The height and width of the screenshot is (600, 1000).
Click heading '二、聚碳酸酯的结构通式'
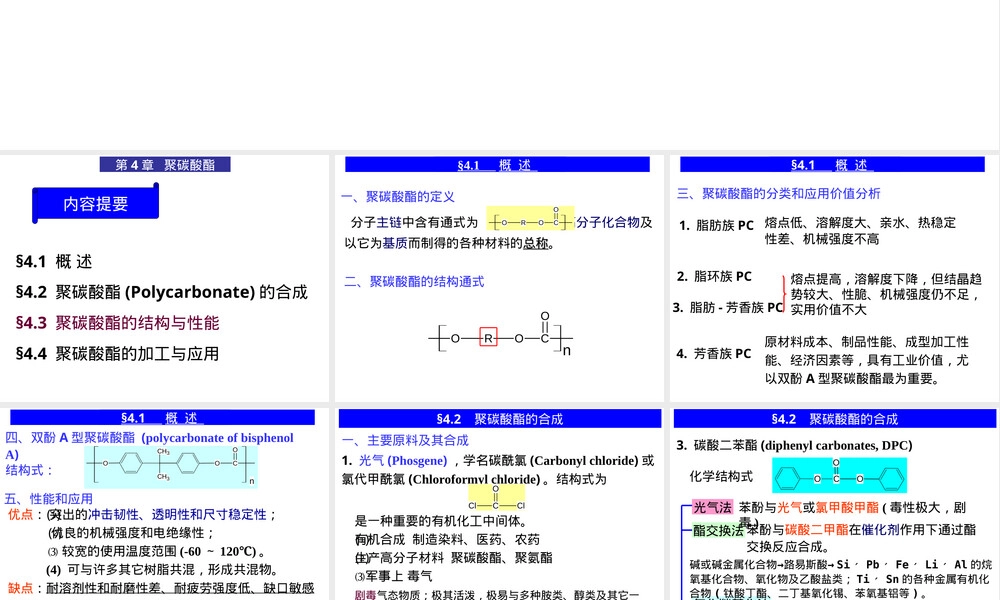click(414, 281)
